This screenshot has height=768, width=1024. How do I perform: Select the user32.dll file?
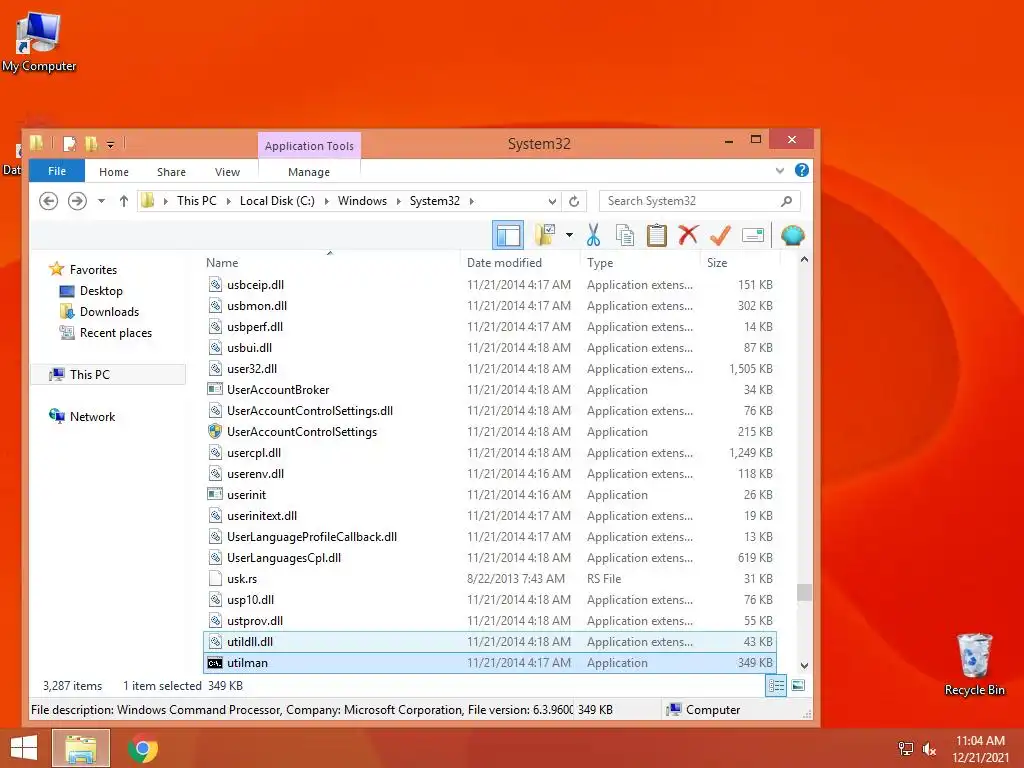coord(490,368)
